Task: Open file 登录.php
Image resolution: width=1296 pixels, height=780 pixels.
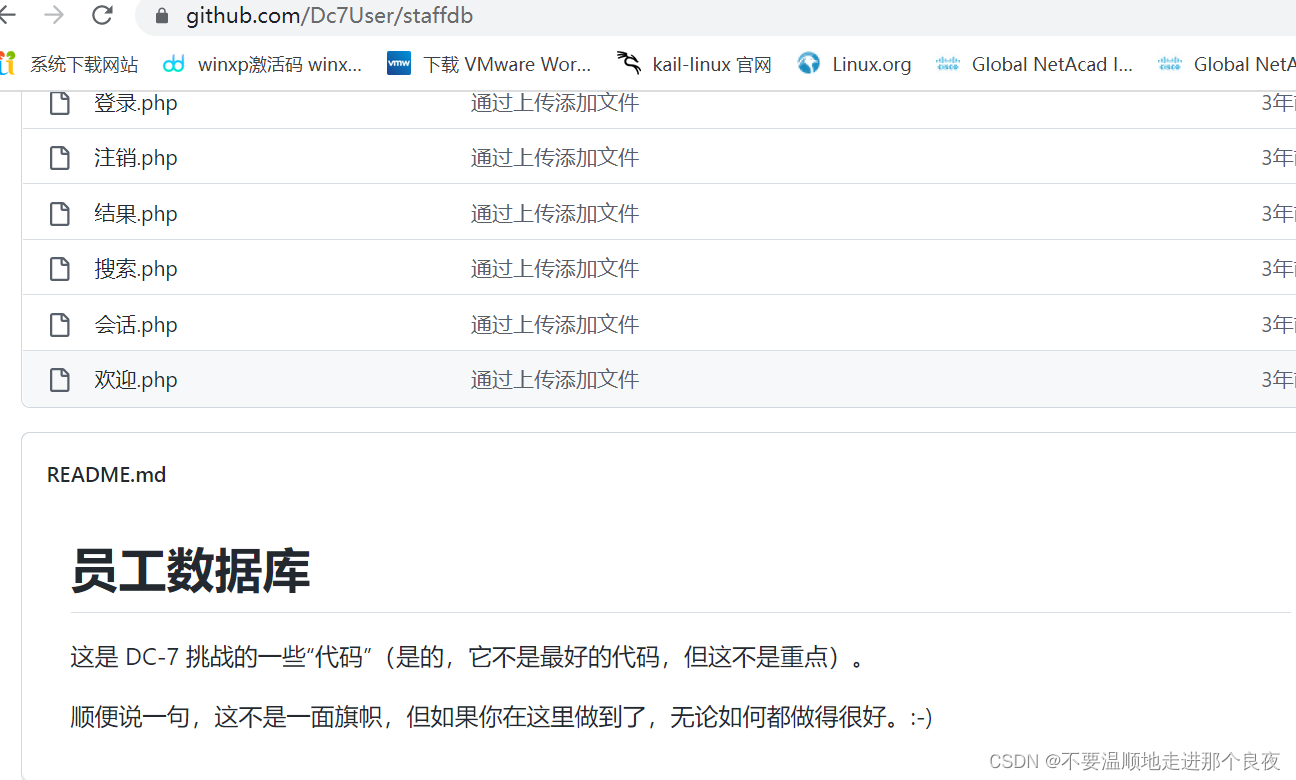Action: 136,103
